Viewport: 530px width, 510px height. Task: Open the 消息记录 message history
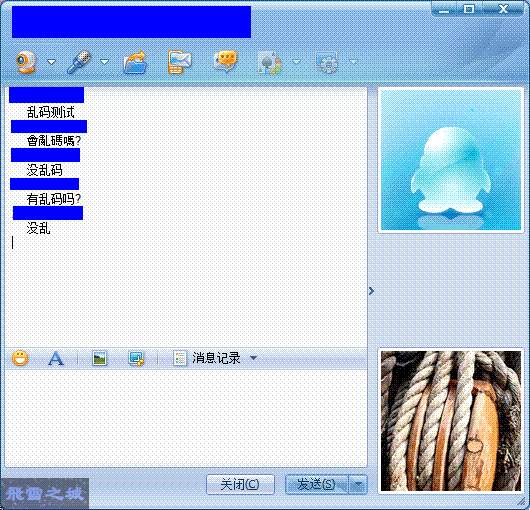[207, 358]
